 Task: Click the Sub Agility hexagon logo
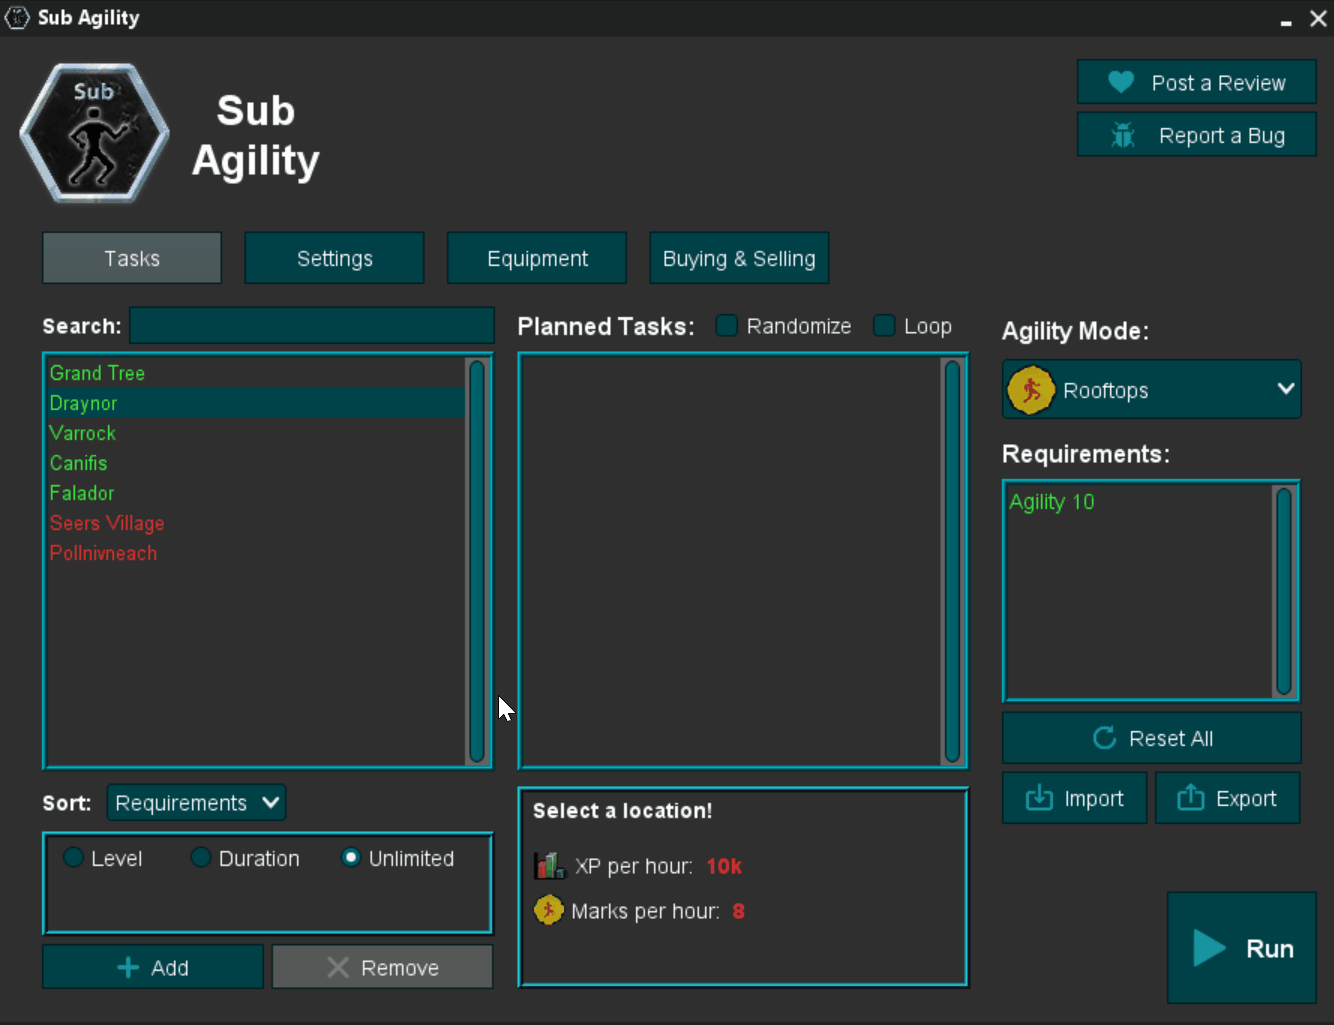click(94, 133)
